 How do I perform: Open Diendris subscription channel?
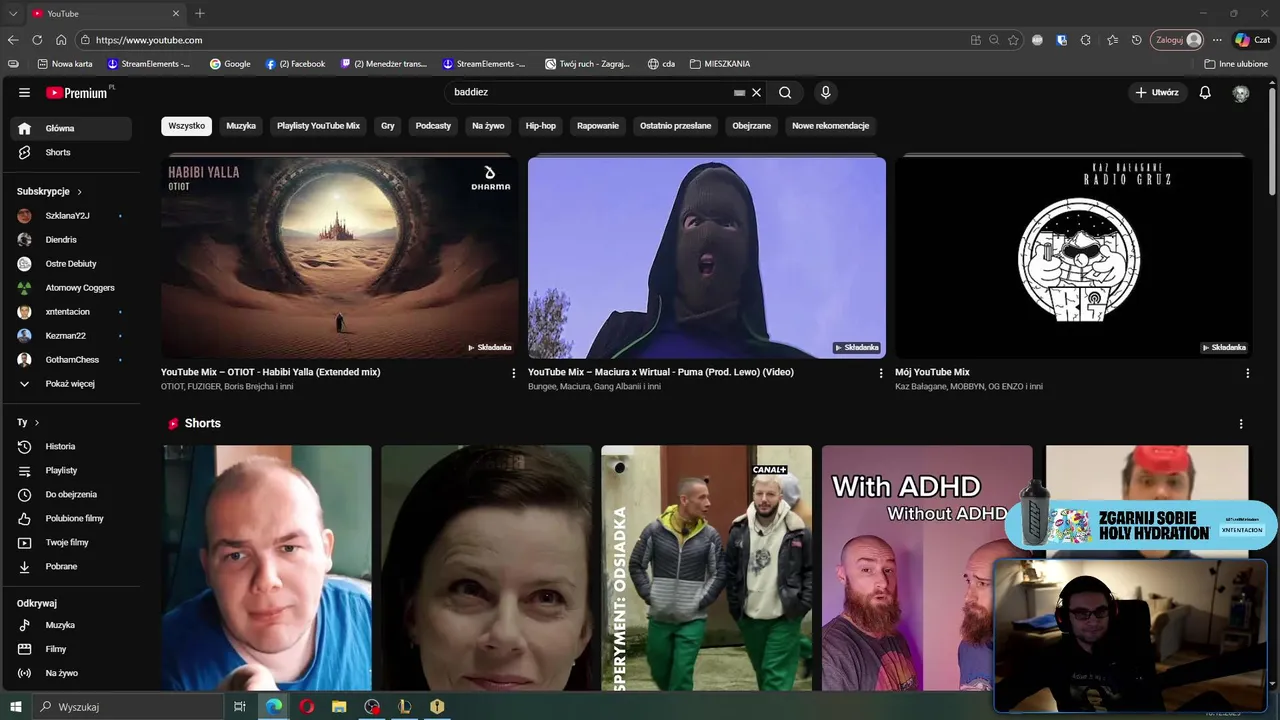tap(70, 239)
